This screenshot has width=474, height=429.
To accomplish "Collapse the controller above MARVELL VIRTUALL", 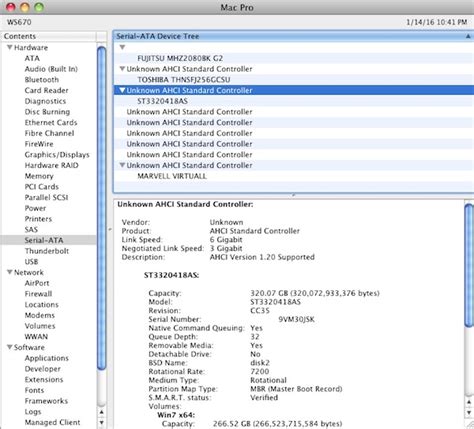I will pos(122,165).
